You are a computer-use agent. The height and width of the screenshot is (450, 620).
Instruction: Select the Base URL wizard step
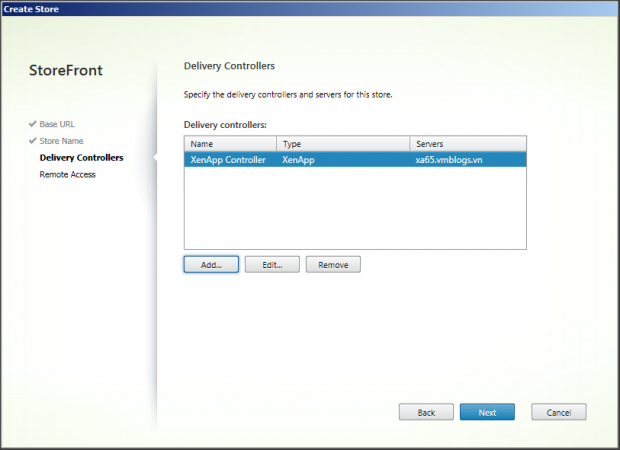[x=57, y=124]
